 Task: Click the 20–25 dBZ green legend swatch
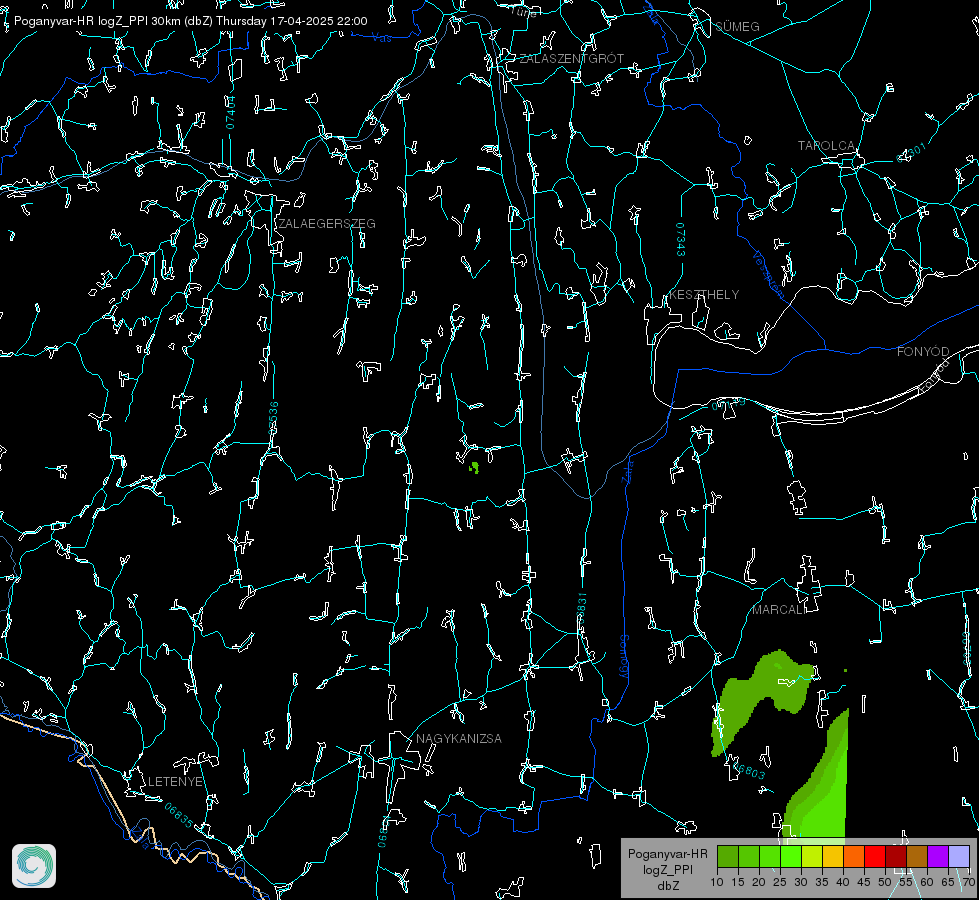click(770, 856)
